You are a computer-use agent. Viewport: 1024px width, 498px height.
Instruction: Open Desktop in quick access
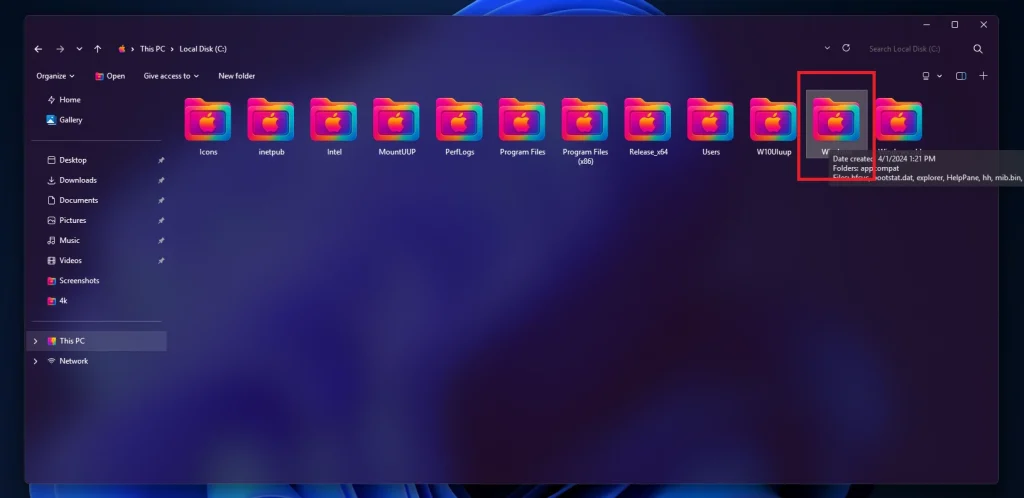67,161
